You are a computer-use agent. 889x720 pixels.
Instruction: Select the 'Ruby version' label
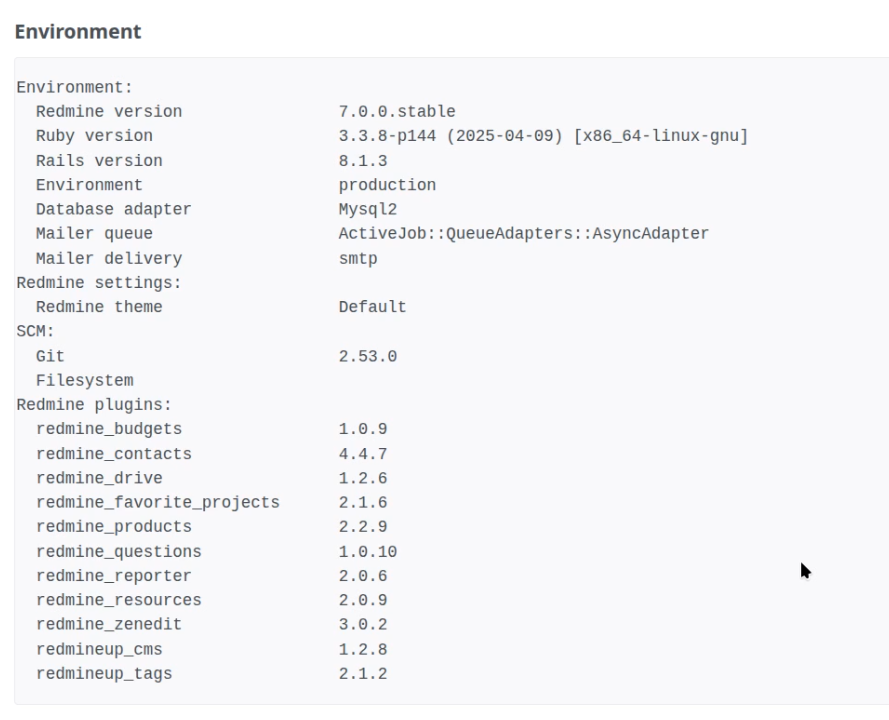[x=94, y=136]
